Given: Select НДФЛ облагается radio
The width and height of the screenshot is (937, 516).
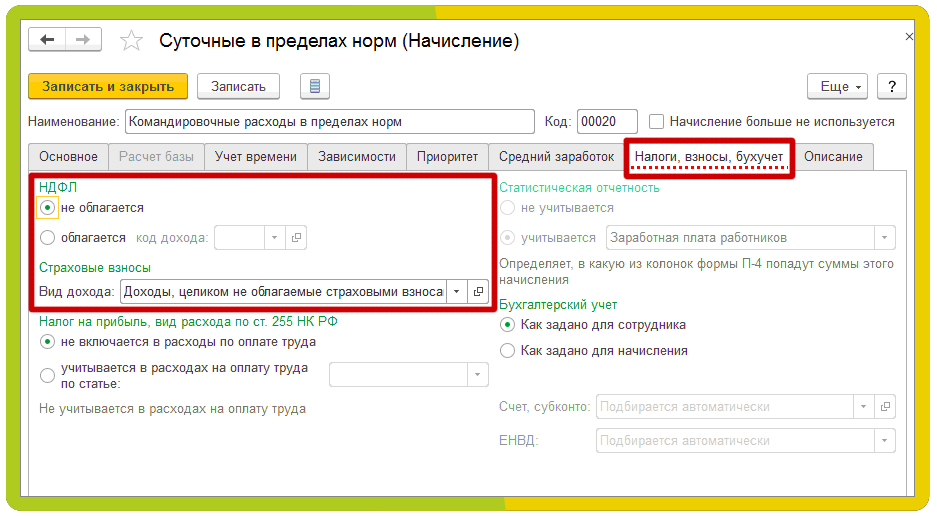Looking at the screenshot, I should tap(47, 238).
